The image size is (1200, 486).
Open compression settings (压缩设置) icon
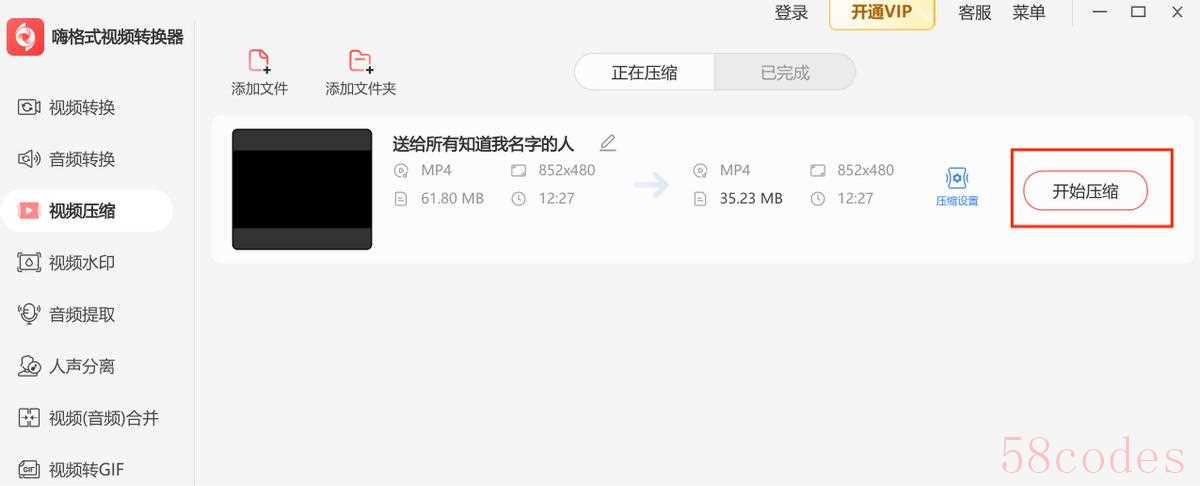957,179
